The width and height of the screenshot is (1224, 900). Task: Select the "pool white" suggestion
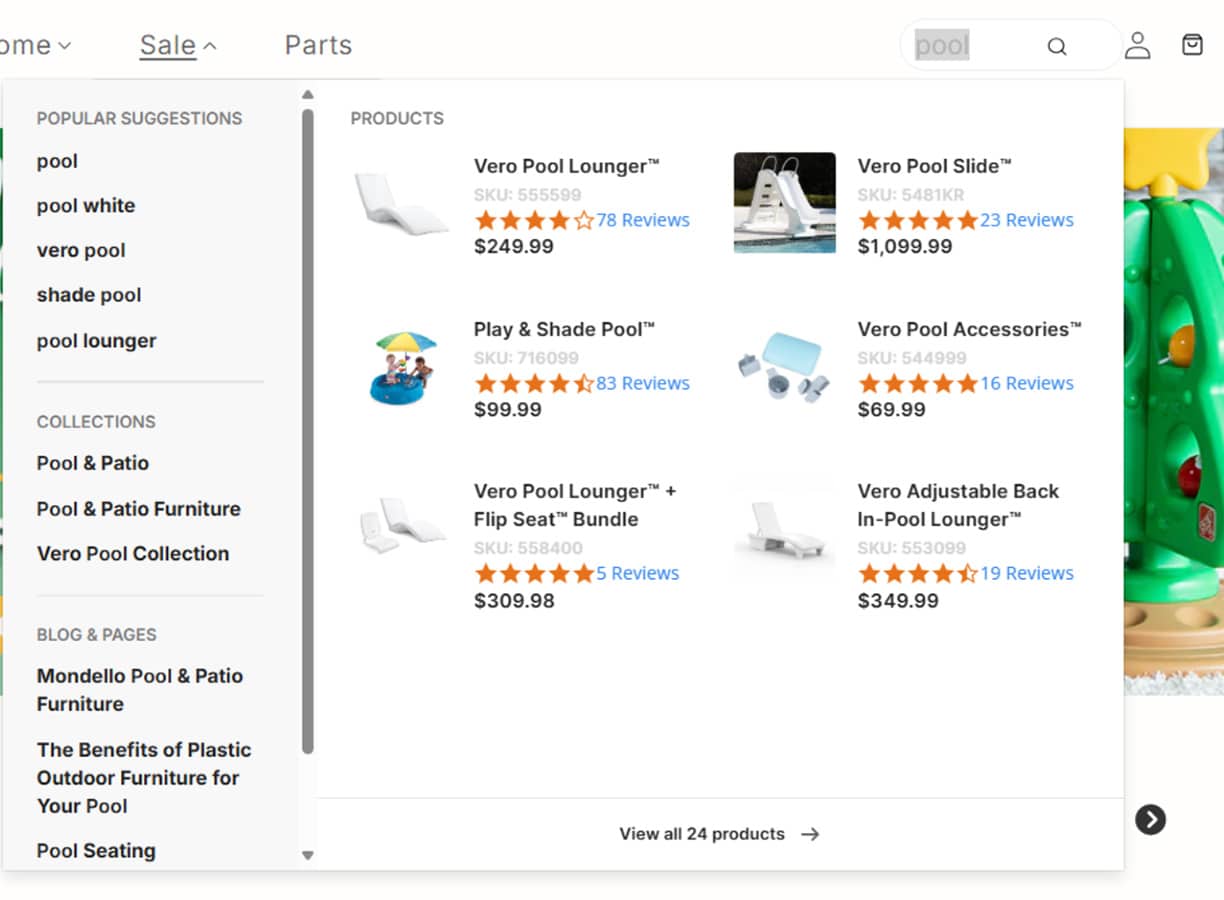click(x=86, y=206)
